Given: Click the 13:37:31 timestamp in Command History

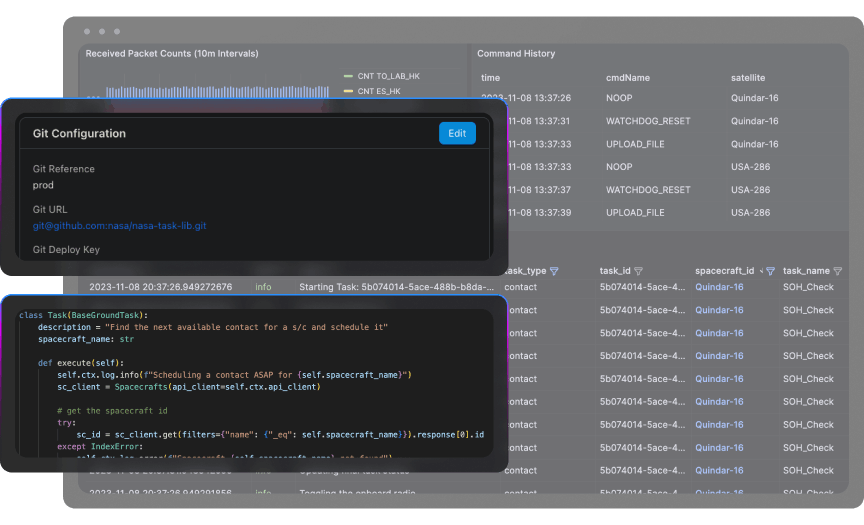Looking at the screenshot, I should tap(539, 121).
